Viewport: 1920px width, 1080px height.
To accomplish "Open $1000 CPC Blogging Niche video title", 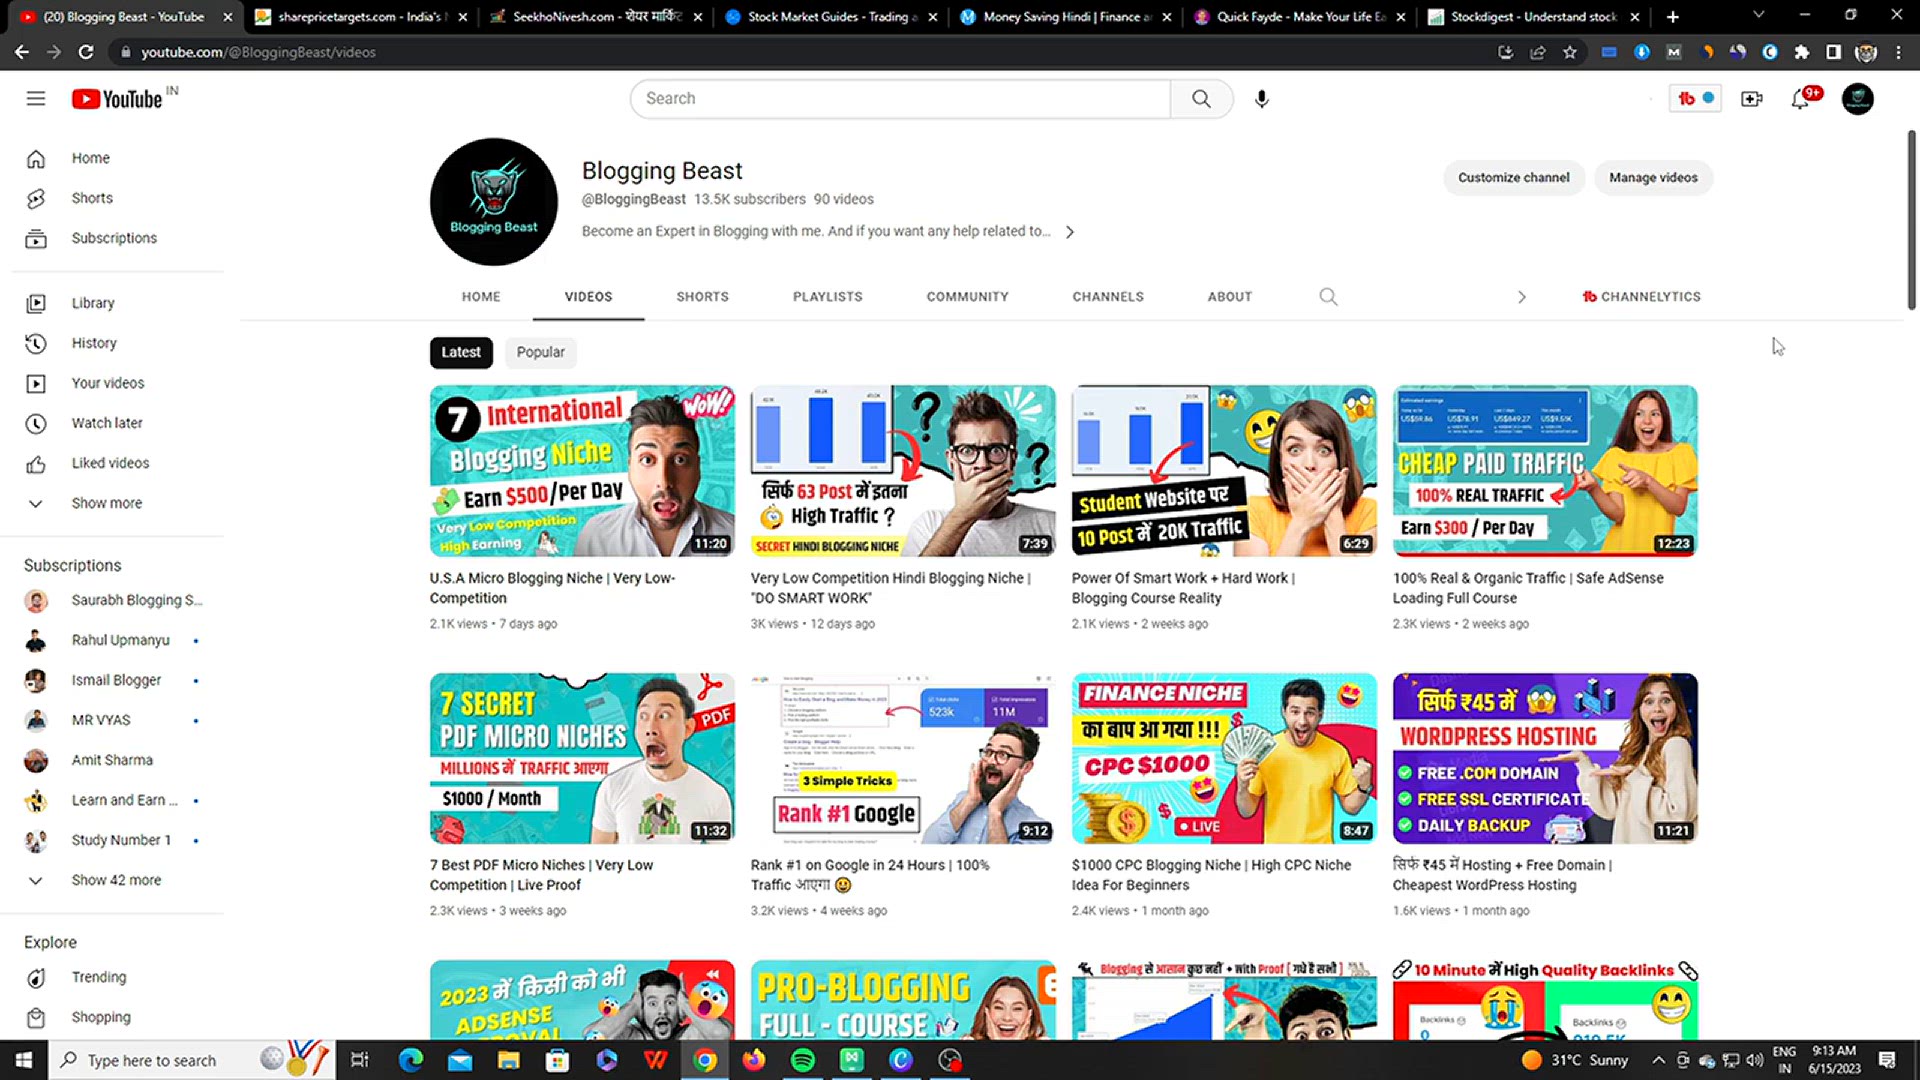I will click(x=1211, y=875).
